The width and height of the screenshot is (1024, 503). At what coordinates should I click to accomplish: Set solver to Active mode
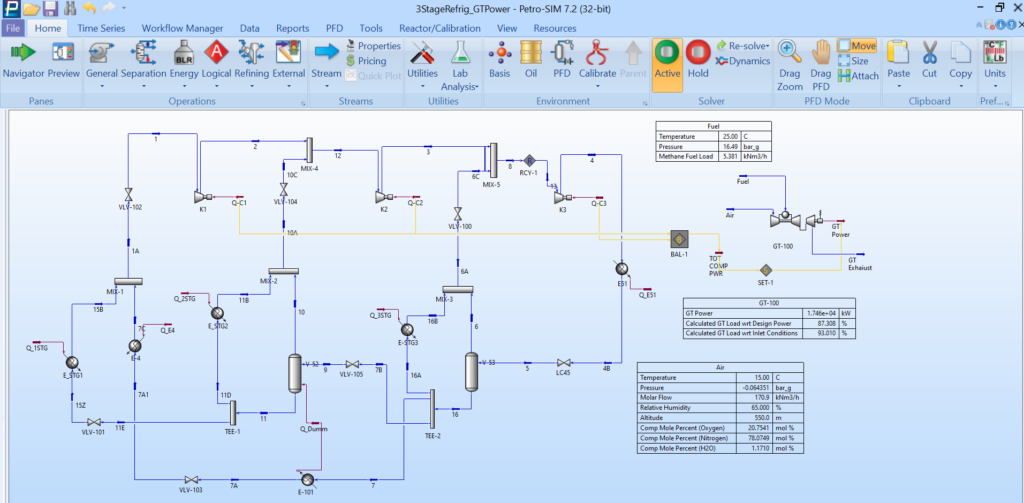pos(667,58)
